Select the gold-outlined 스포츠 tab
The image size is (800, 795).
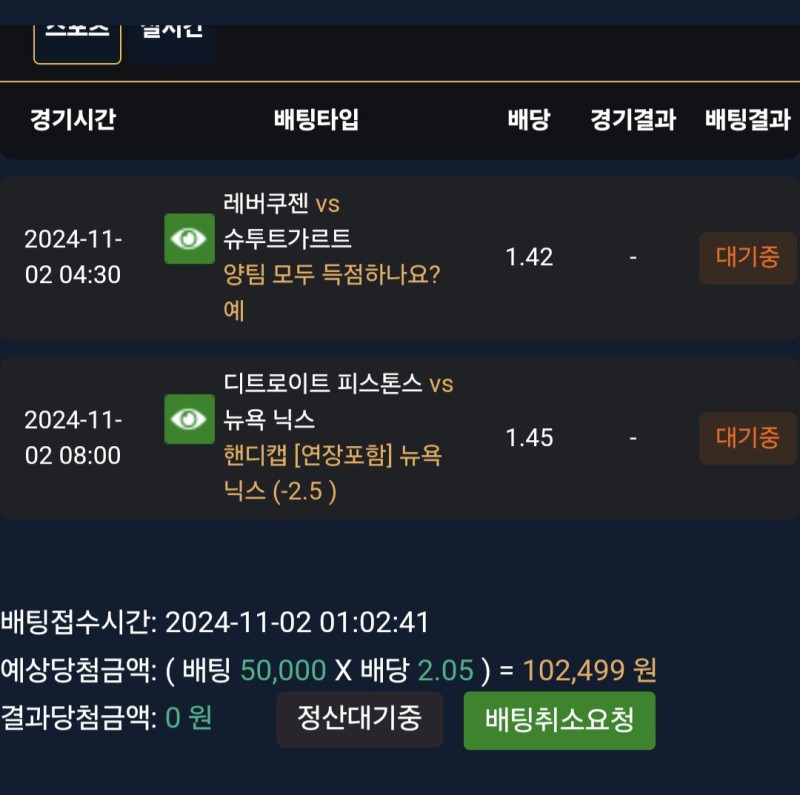77,35
